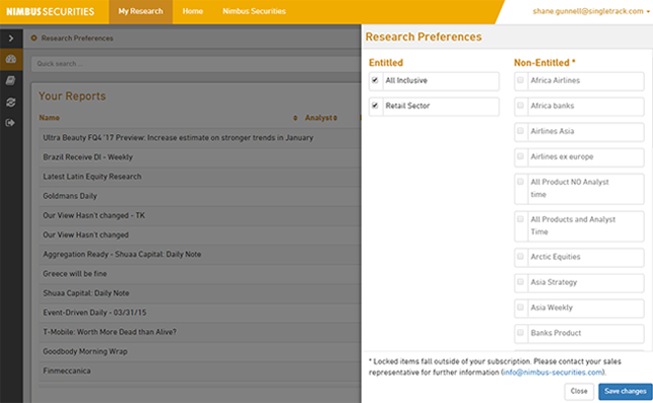This screenshot has height=403, width=653.
Task: Uncheck the Retail Sector checkbox
Action: point(375,105)
